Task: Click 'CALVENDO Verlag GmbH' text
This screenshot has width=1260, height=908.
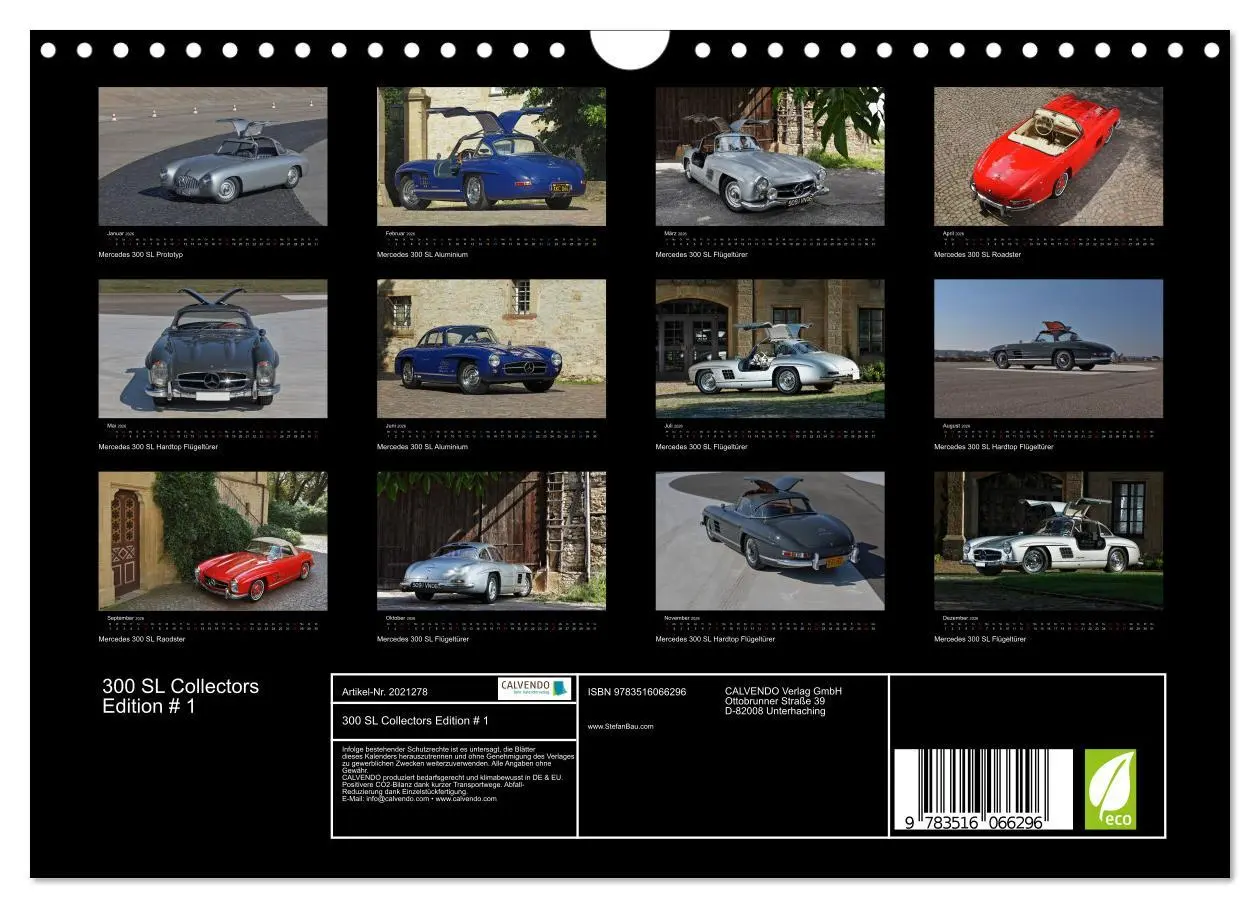Action: [x=783, y=691]
